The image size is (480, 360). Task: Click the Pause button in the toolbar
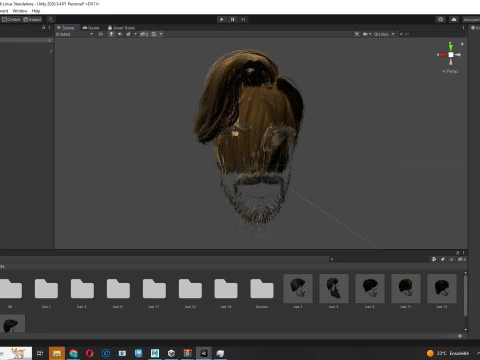[x=232, y=19]
